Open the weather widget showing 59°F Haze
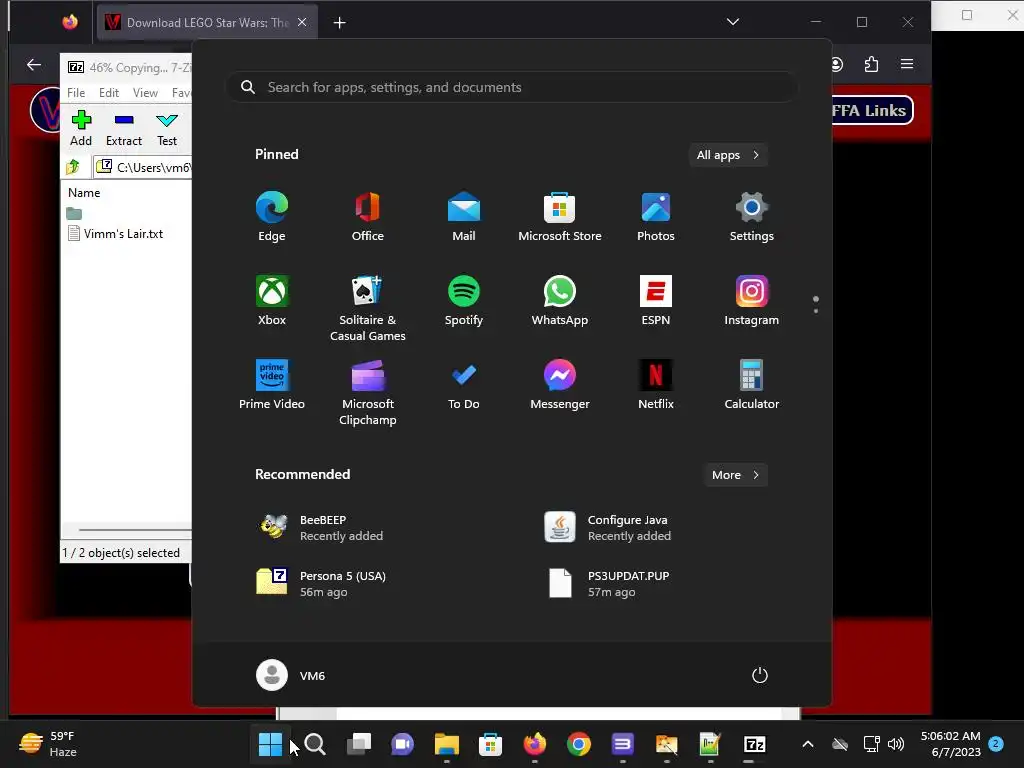Viewport: 1024px width, 768px height. (x=48, y=744)
